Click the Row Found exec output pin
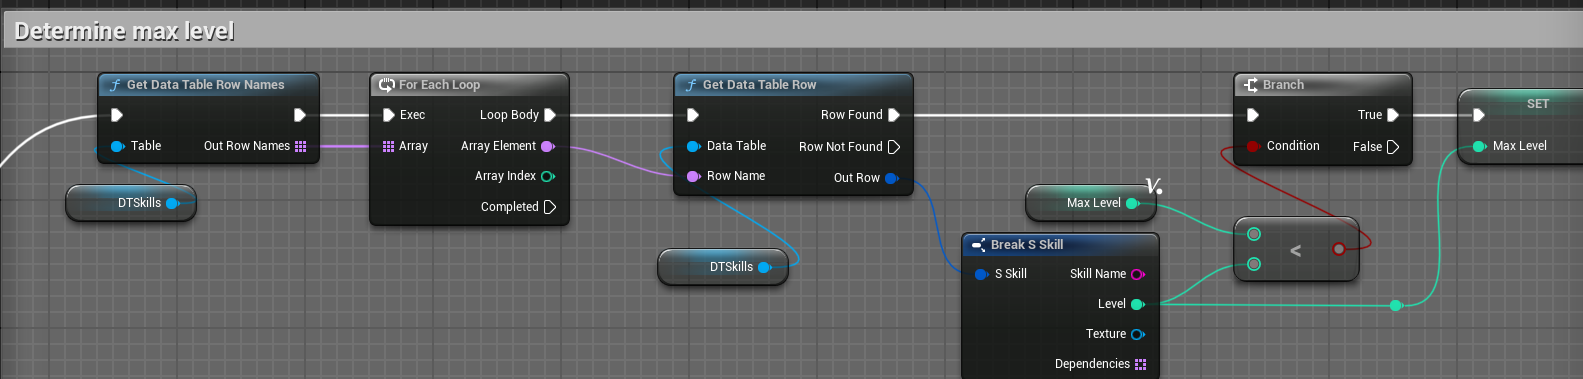Viewport: 1583px width, 379px height. [894, 115]
